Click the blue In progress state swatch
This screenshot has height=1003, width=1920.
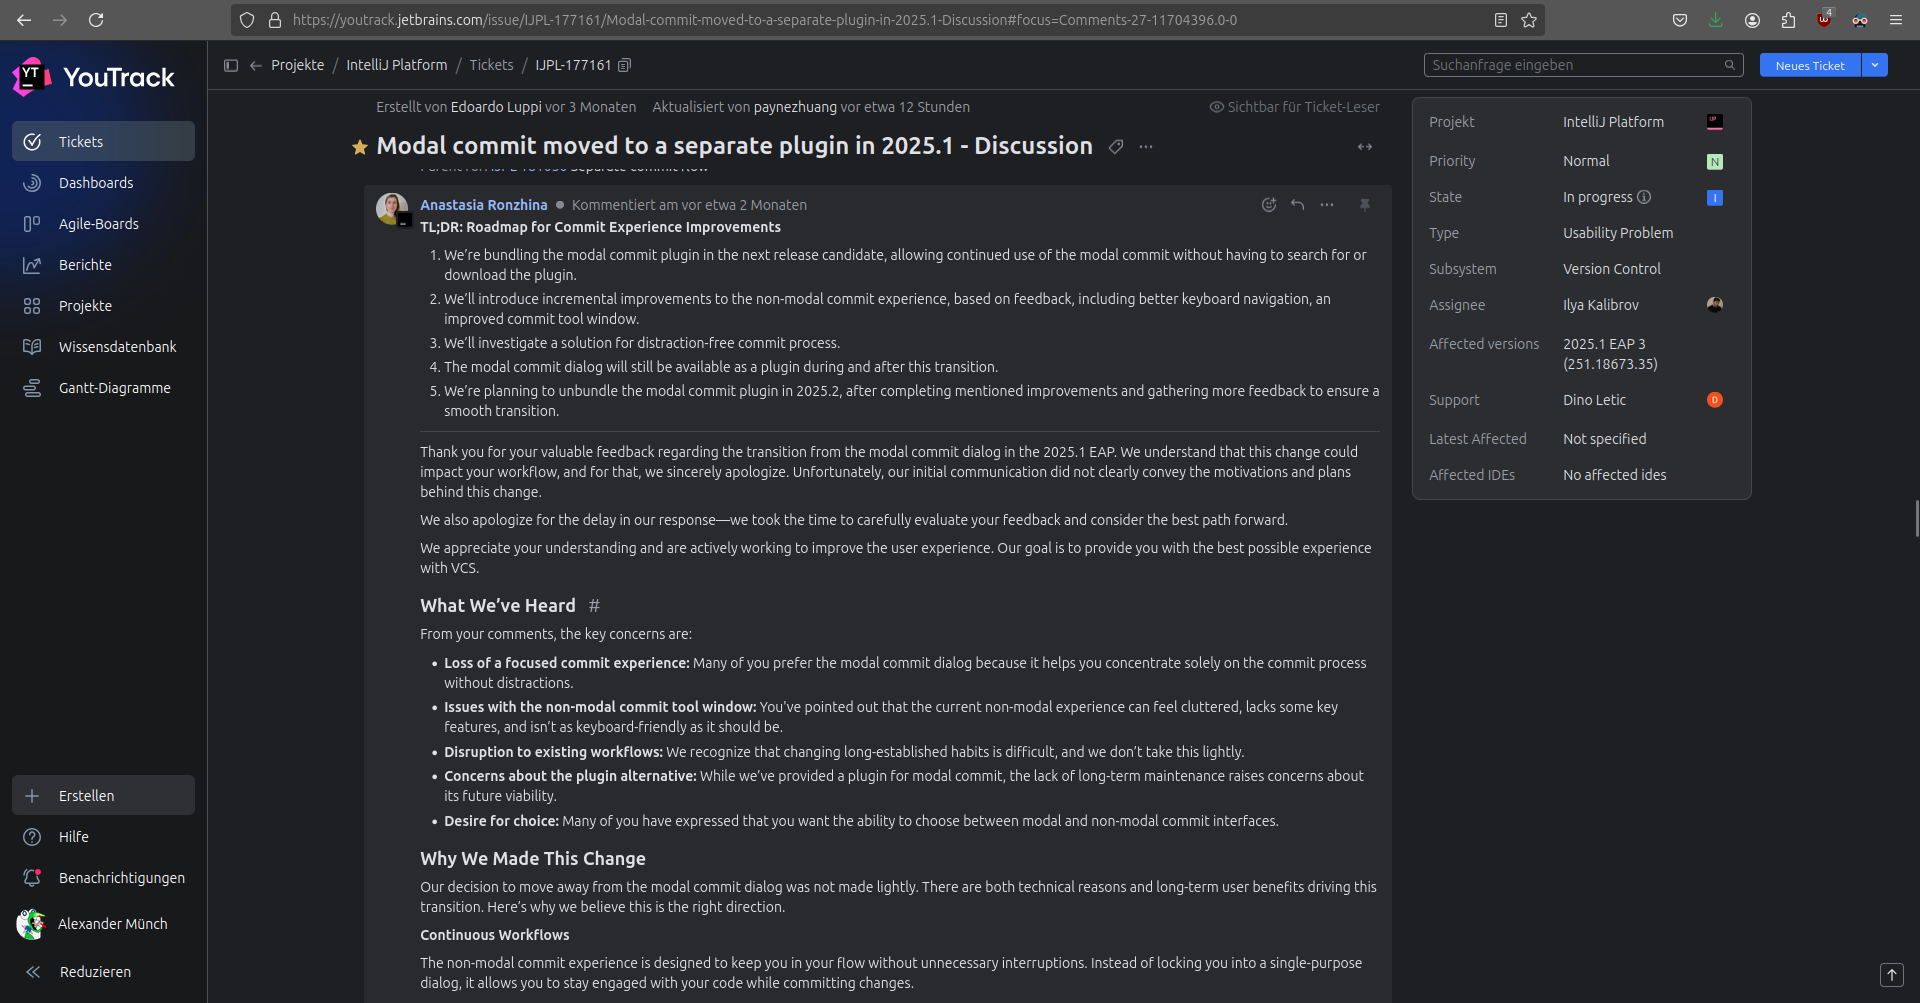1714,197
